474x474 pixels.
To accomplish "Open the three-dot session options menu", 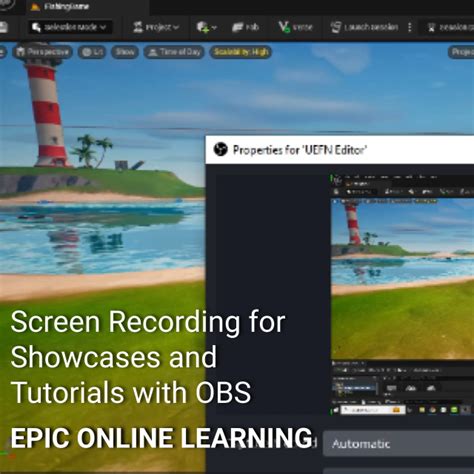I will (x=410, y=27).
